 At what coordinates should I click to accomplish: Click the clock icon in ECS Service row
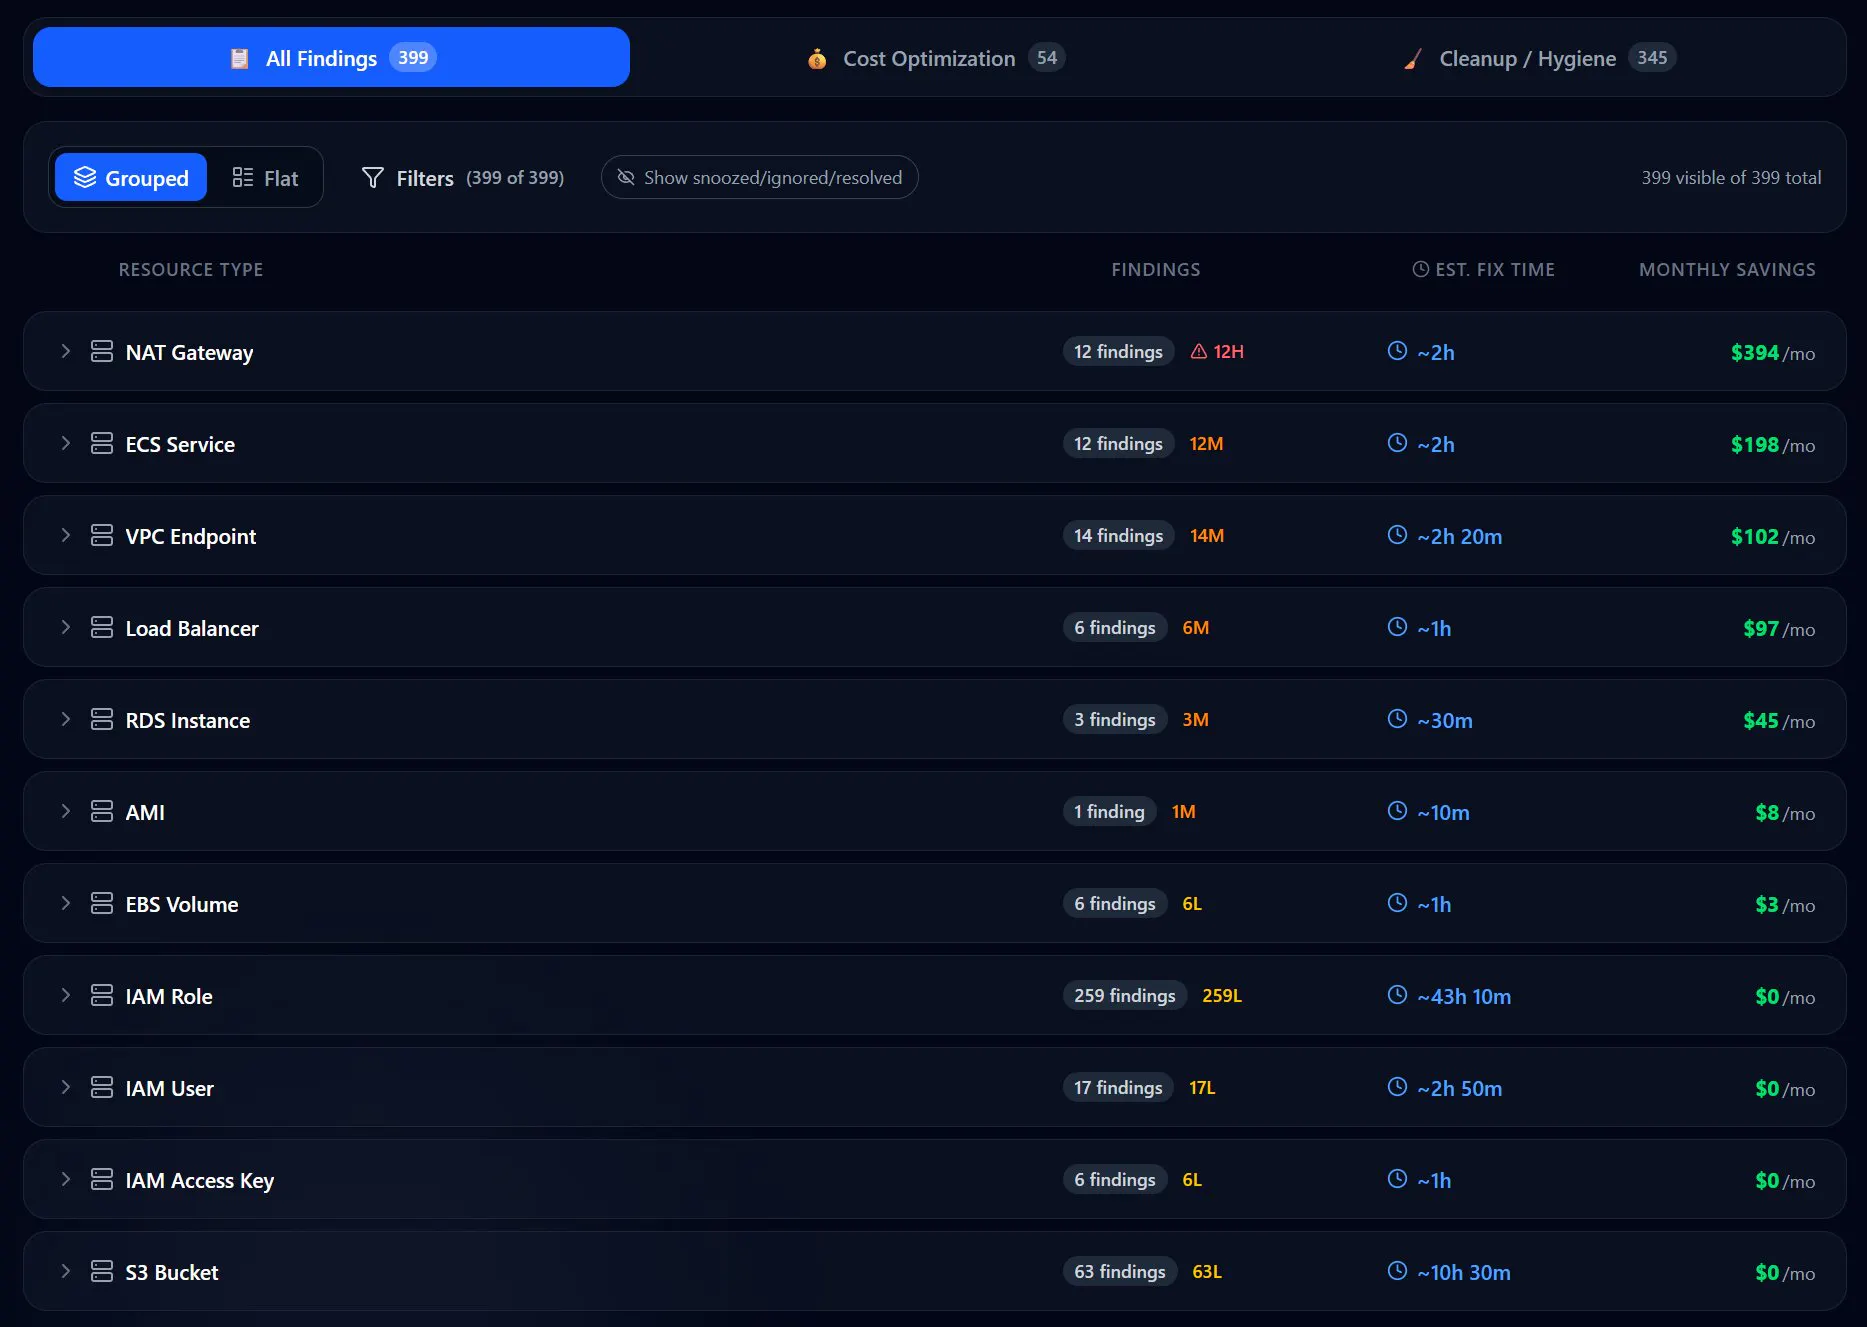pyautogui.click(x=1397, y=442)
